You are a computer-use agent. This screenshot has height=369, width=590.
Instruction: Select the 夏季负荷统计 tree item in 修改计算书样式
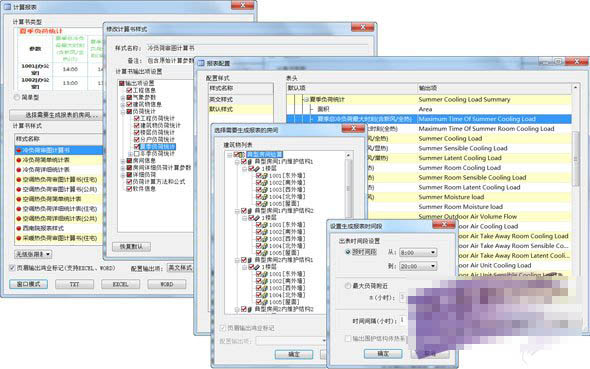[x=157, y=147]
